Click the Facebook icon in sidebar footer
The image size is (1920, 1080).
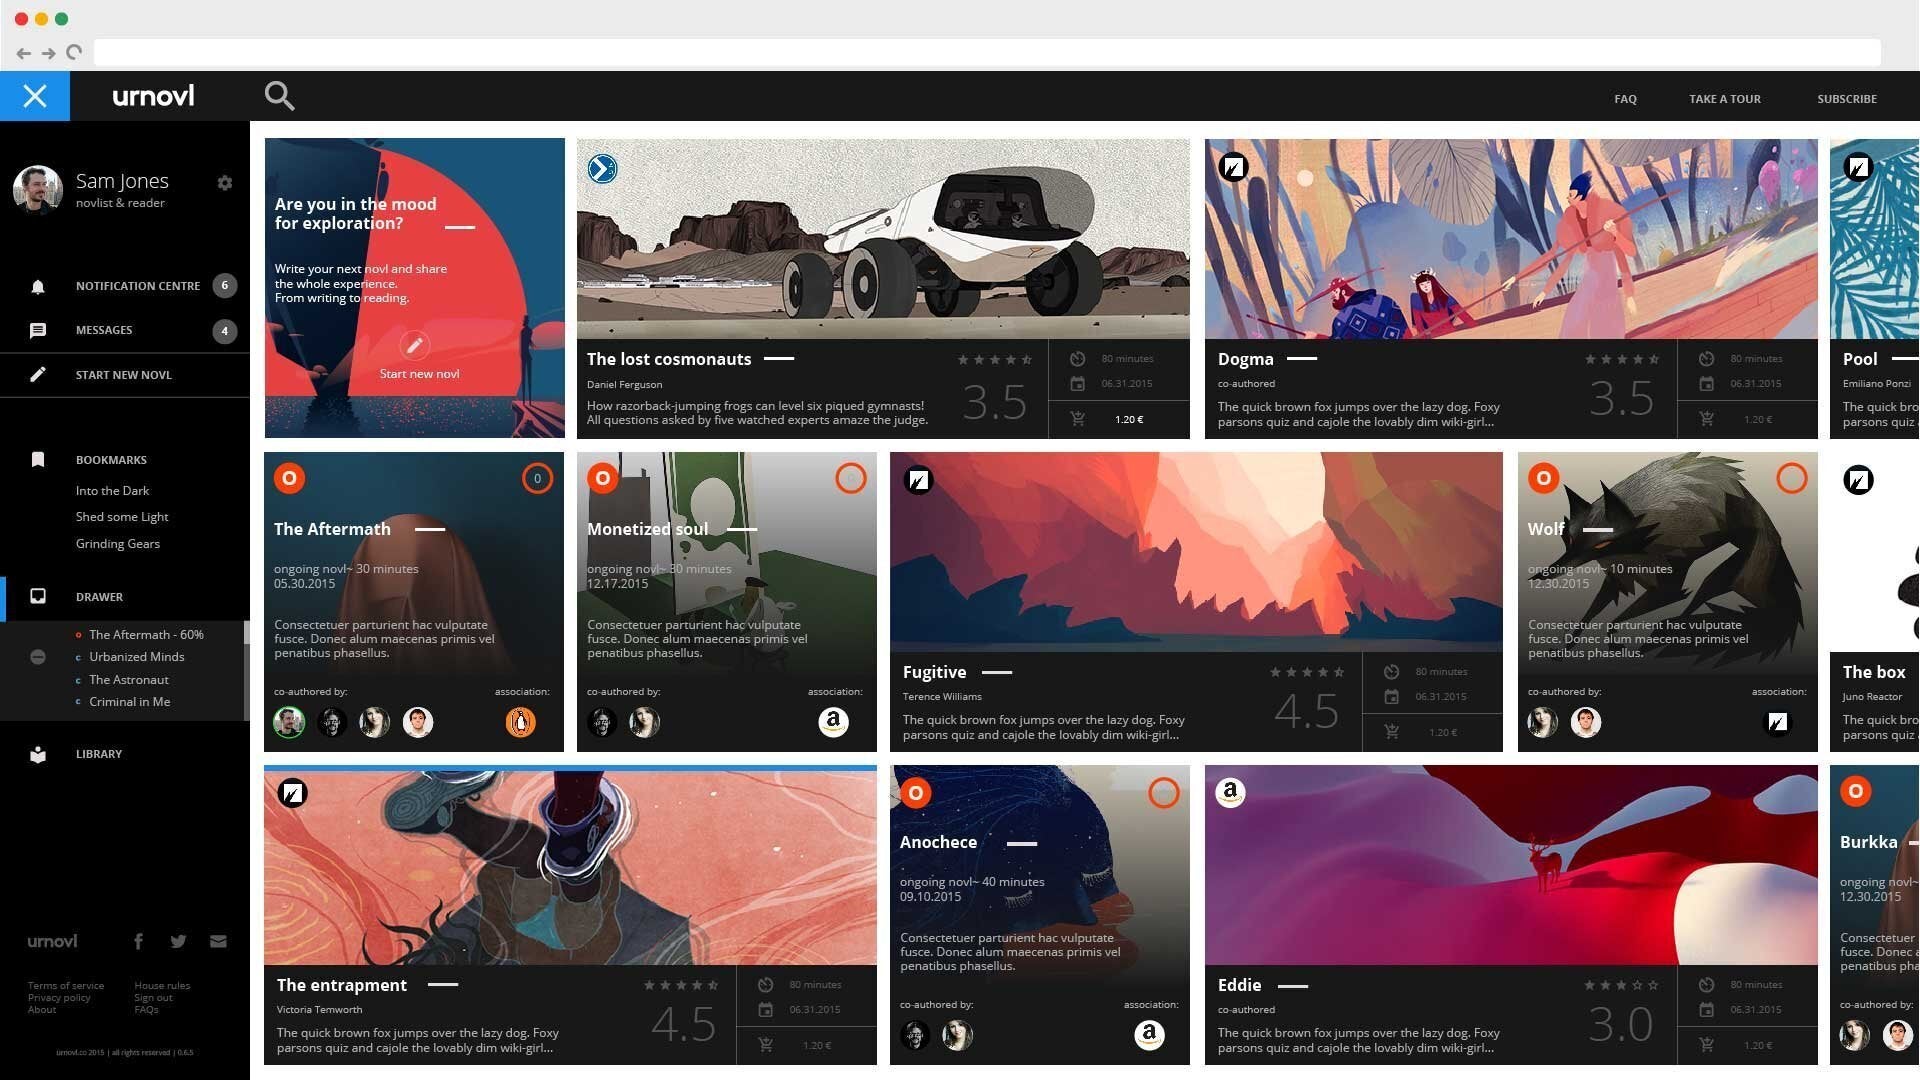(x=138, y=941)
